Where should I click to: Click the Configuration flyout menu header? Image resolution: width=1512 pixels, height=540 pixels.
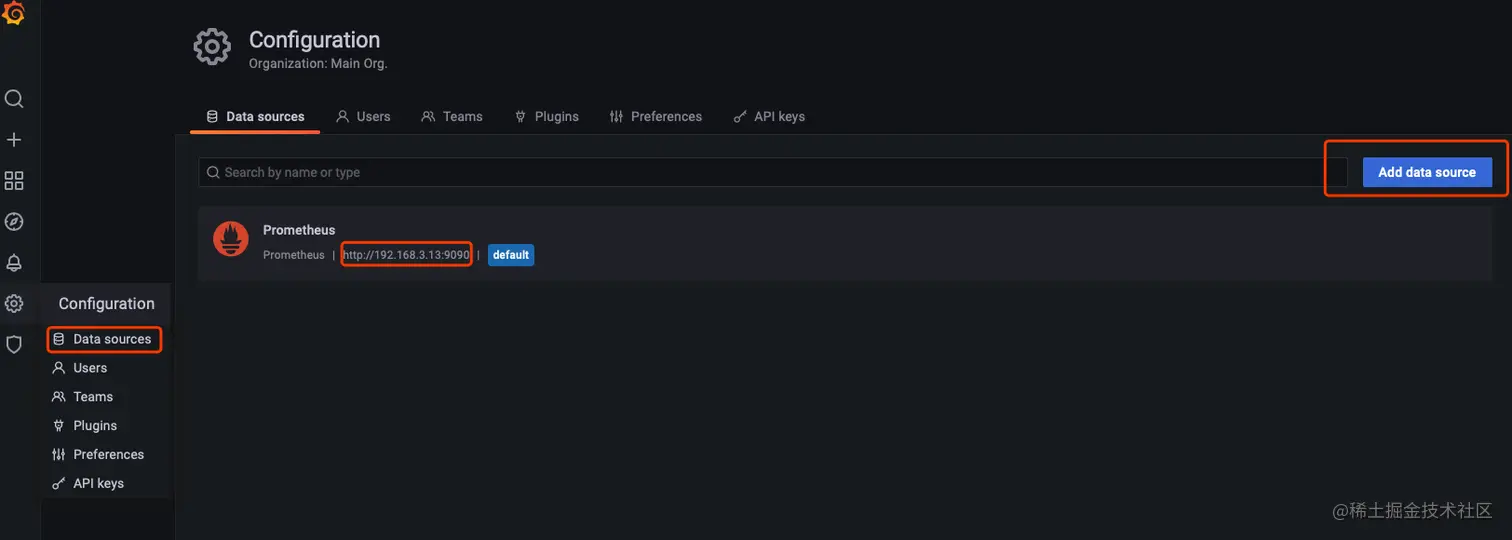click(106, 304)
